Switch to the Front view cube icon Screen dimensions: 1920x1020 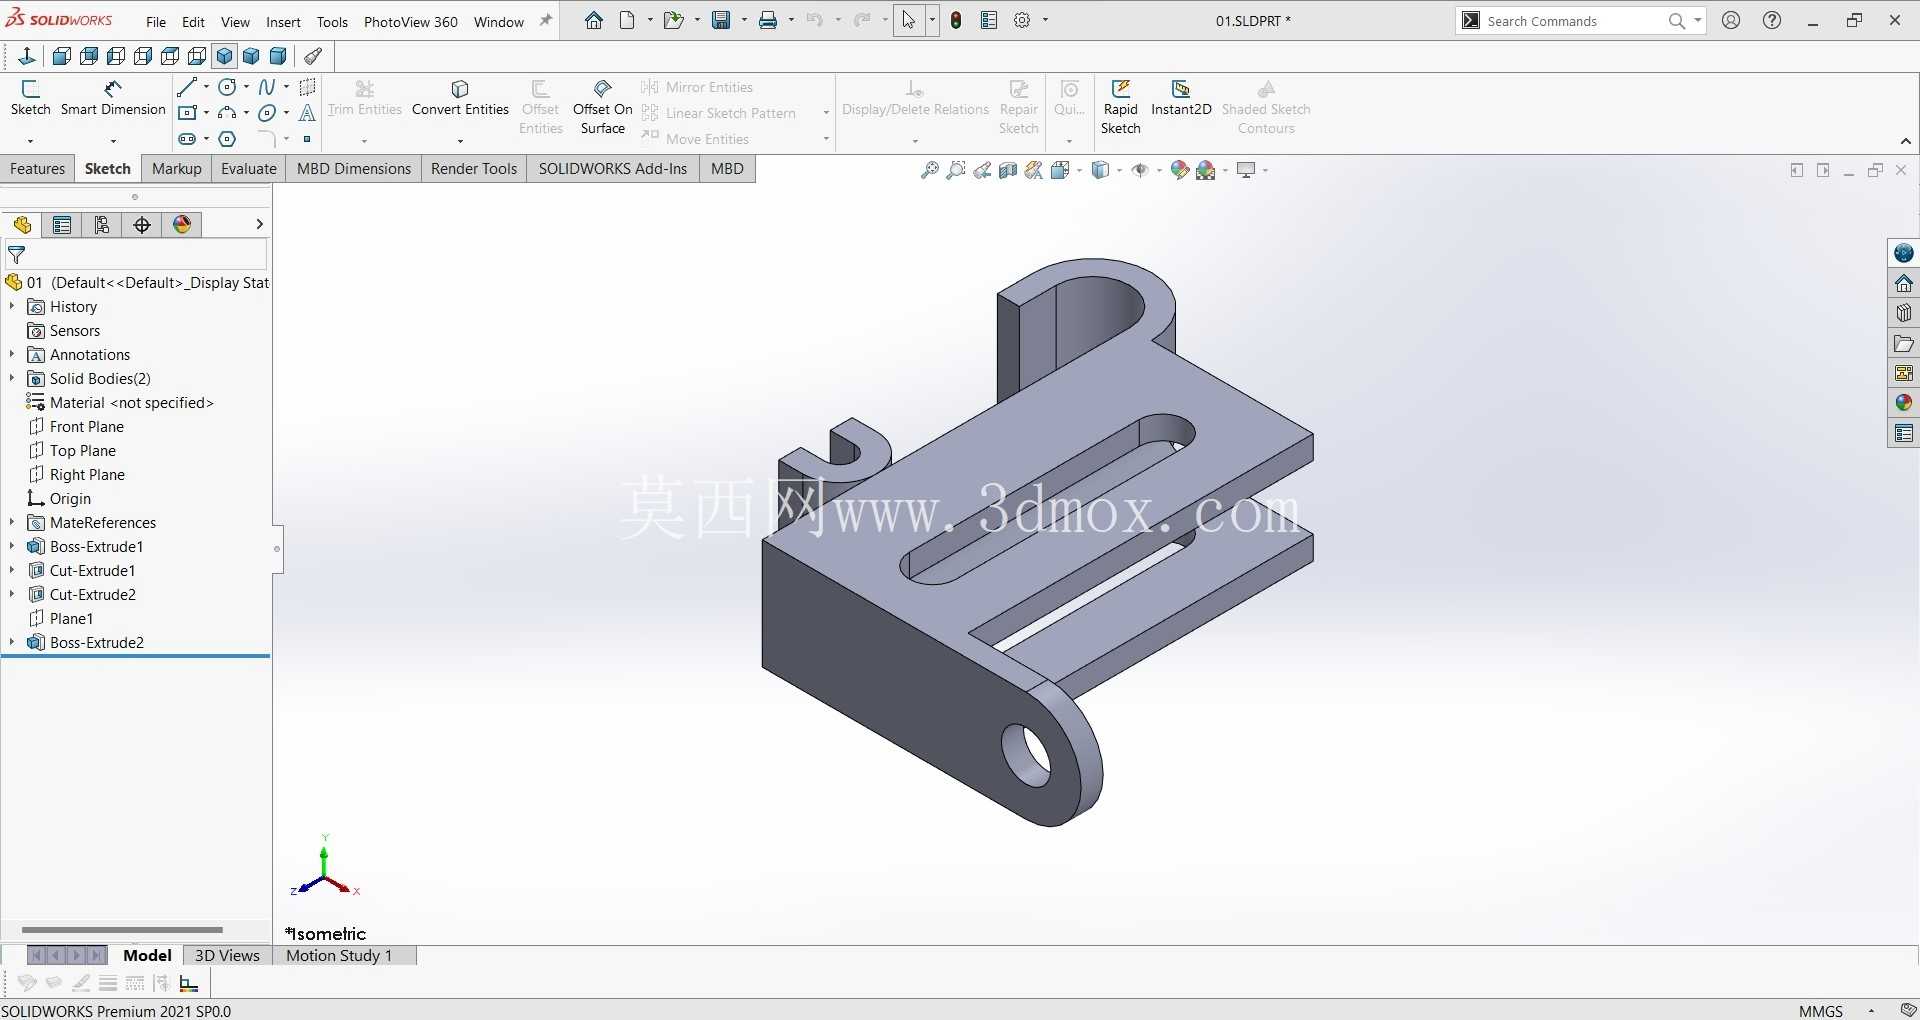coord(62,56)
